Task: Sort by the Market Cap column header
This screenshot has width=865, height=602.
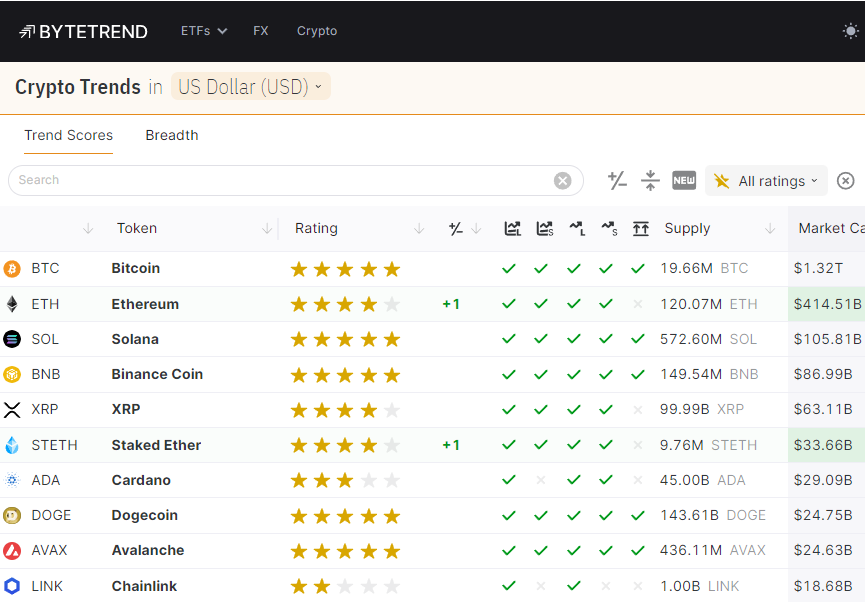Action: [x=831, y=228]
